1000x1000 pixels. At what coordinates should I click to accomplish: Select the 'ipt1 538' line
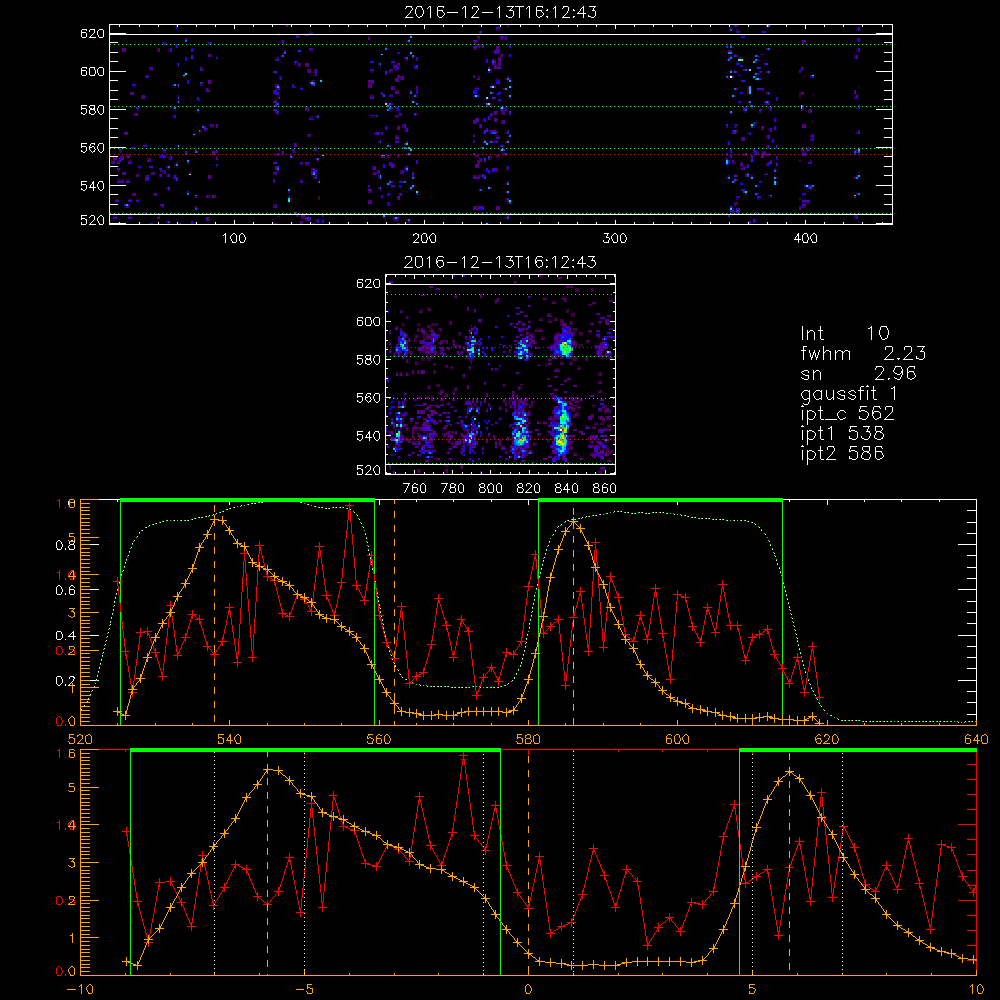[x=842, y=434]
